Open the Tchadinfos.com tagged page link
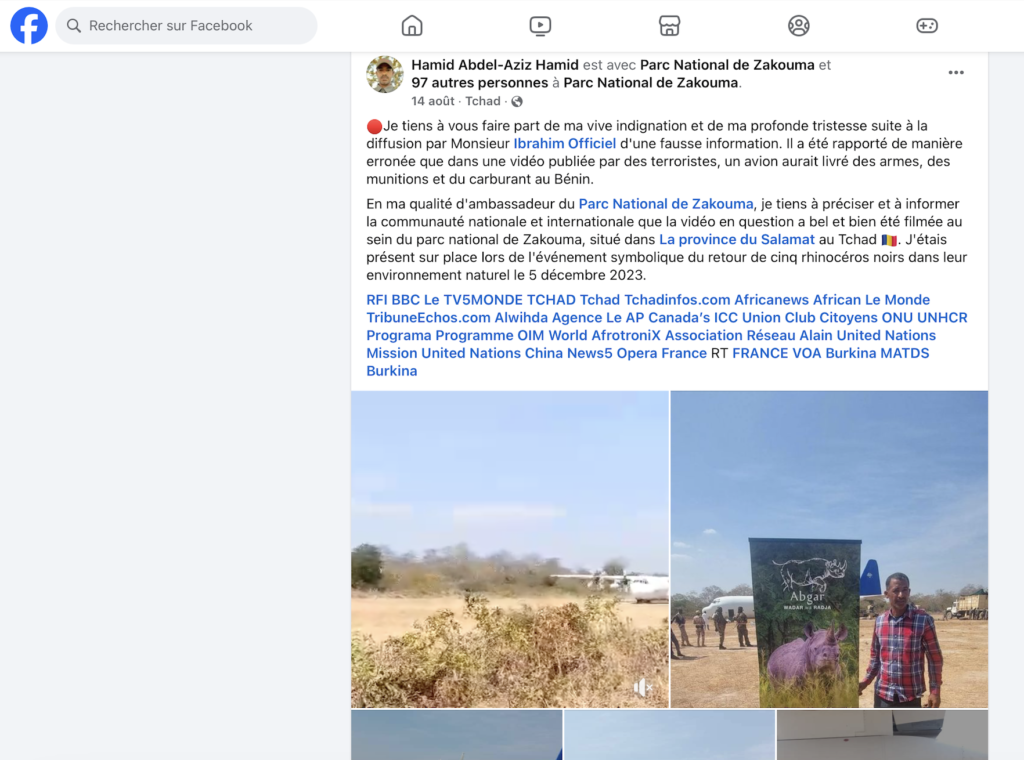The height and width of the screenshot is (760, 1024). [x=677, y=300]
